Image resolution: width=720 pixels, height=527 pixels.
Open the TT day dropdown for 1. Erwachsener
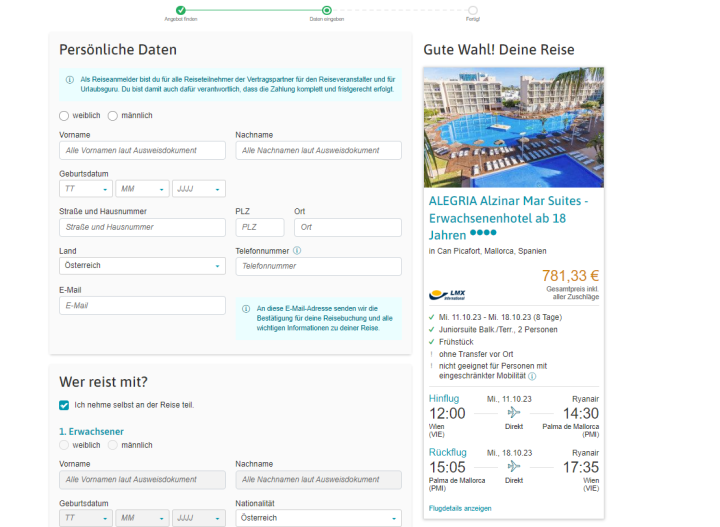point(86,518)
